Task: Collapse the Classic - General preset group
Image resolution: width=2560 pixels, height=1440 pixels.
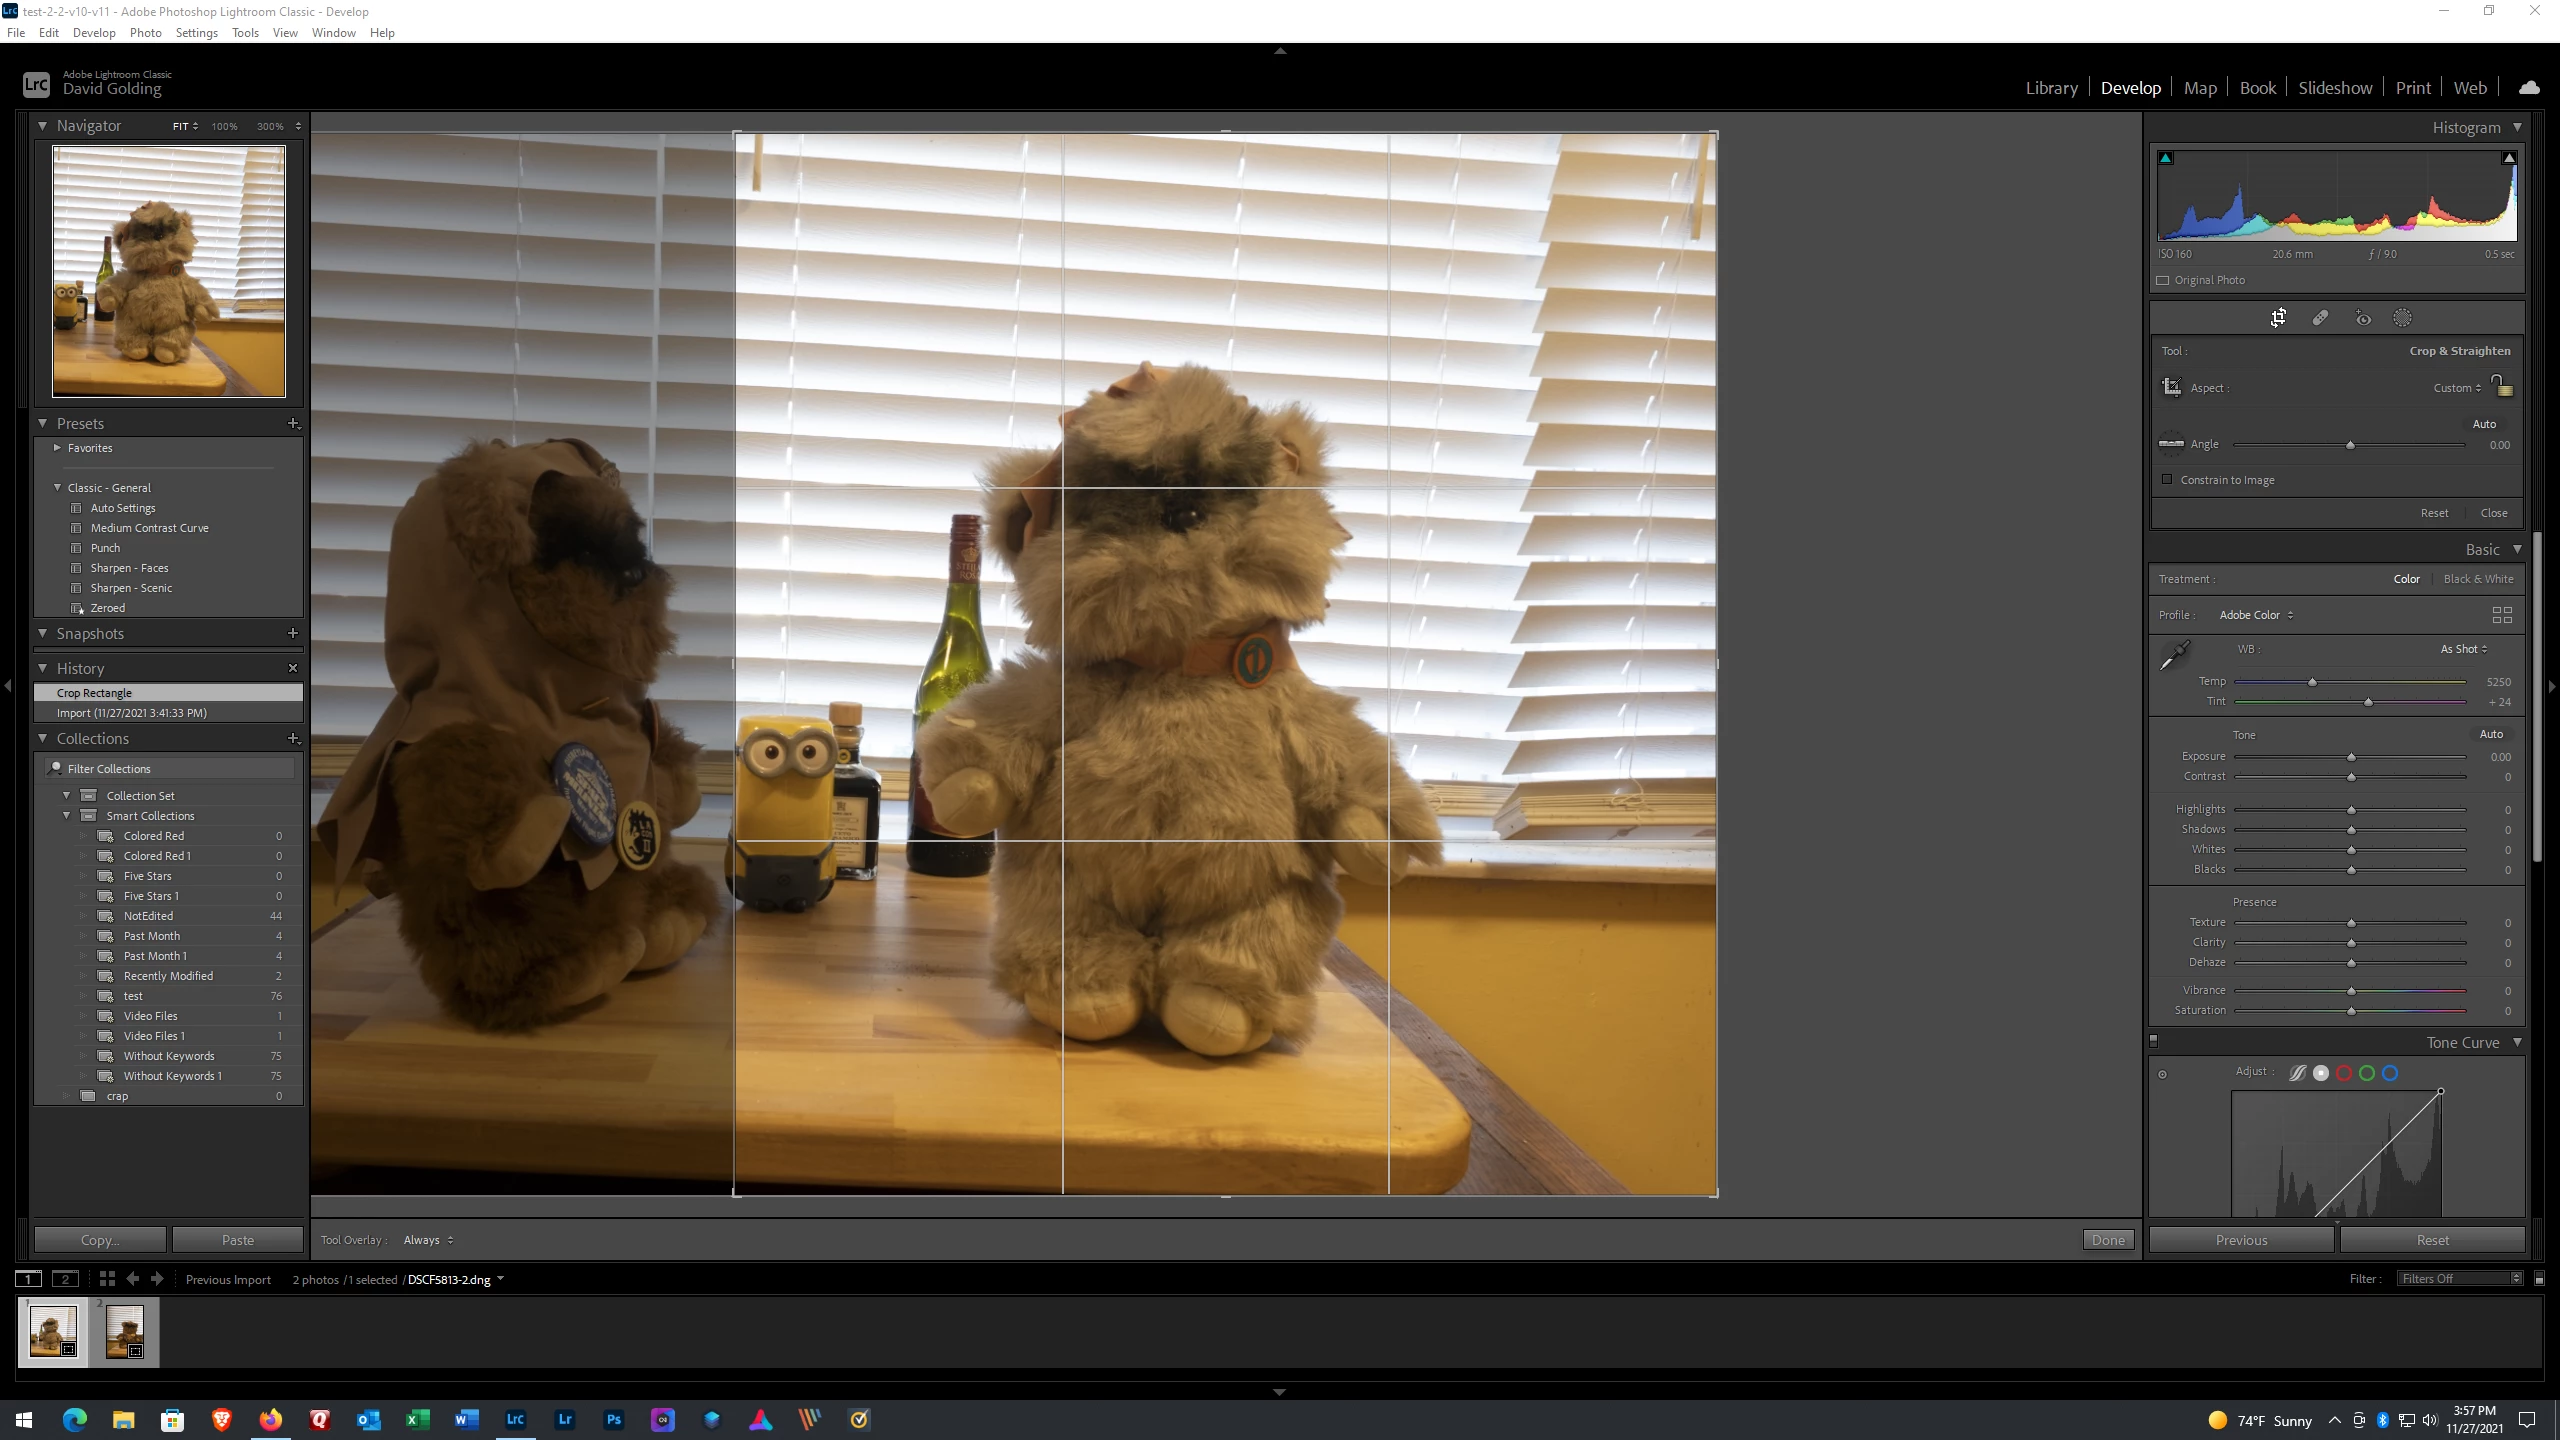Action: (x=57, y=488)
